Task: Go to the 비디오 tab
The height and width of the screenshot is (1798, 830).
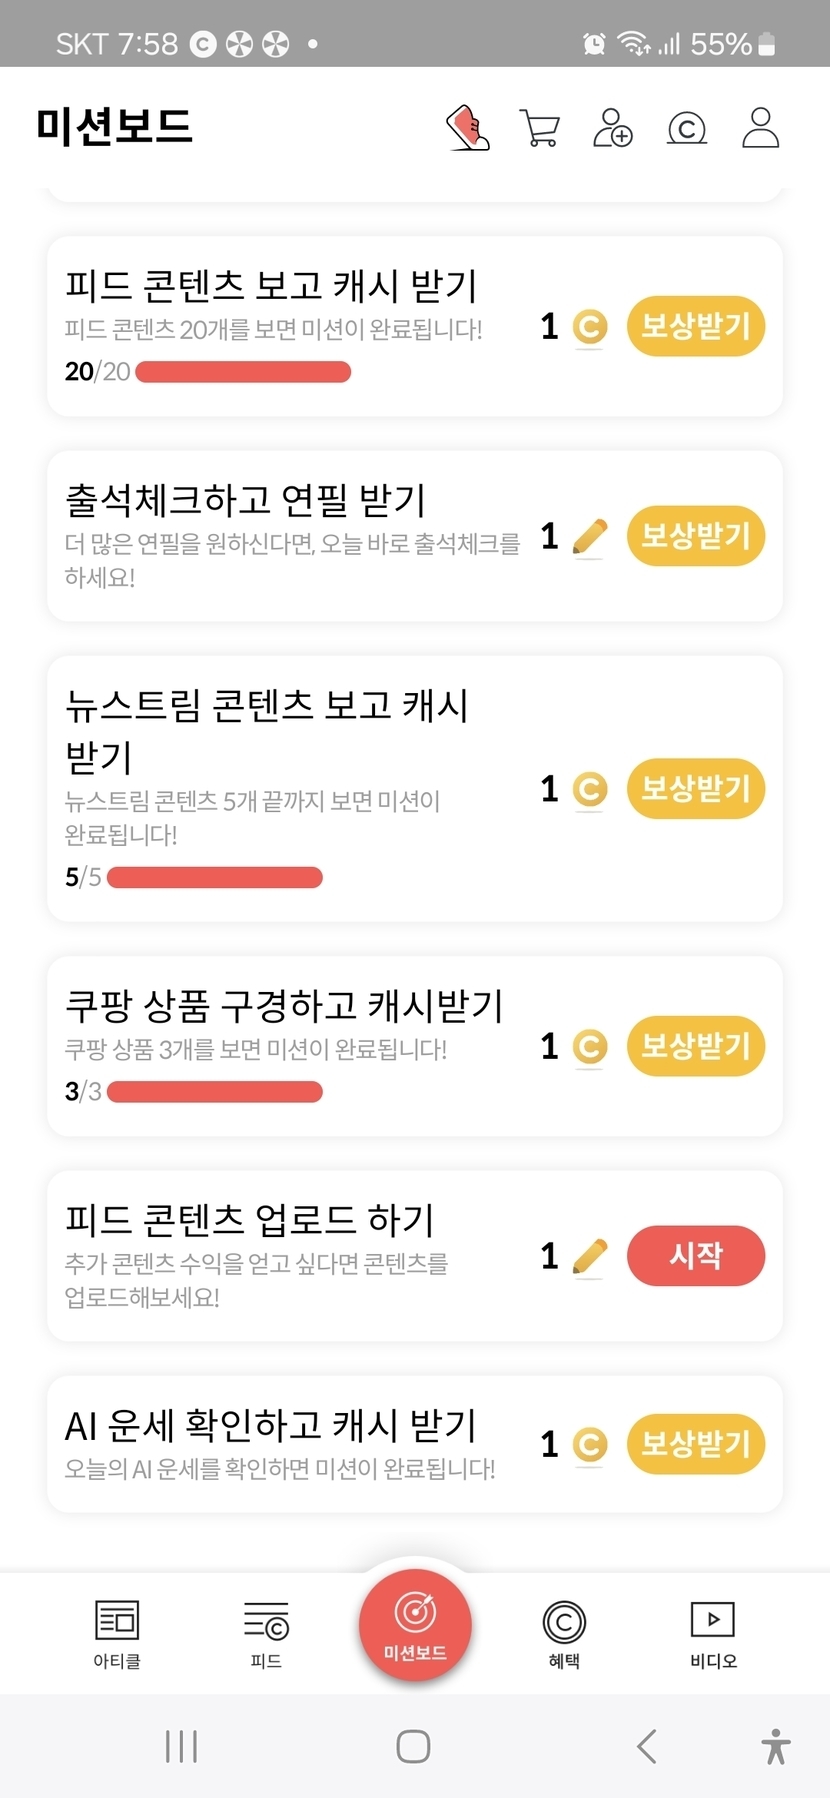Action: pos(713,1634)
